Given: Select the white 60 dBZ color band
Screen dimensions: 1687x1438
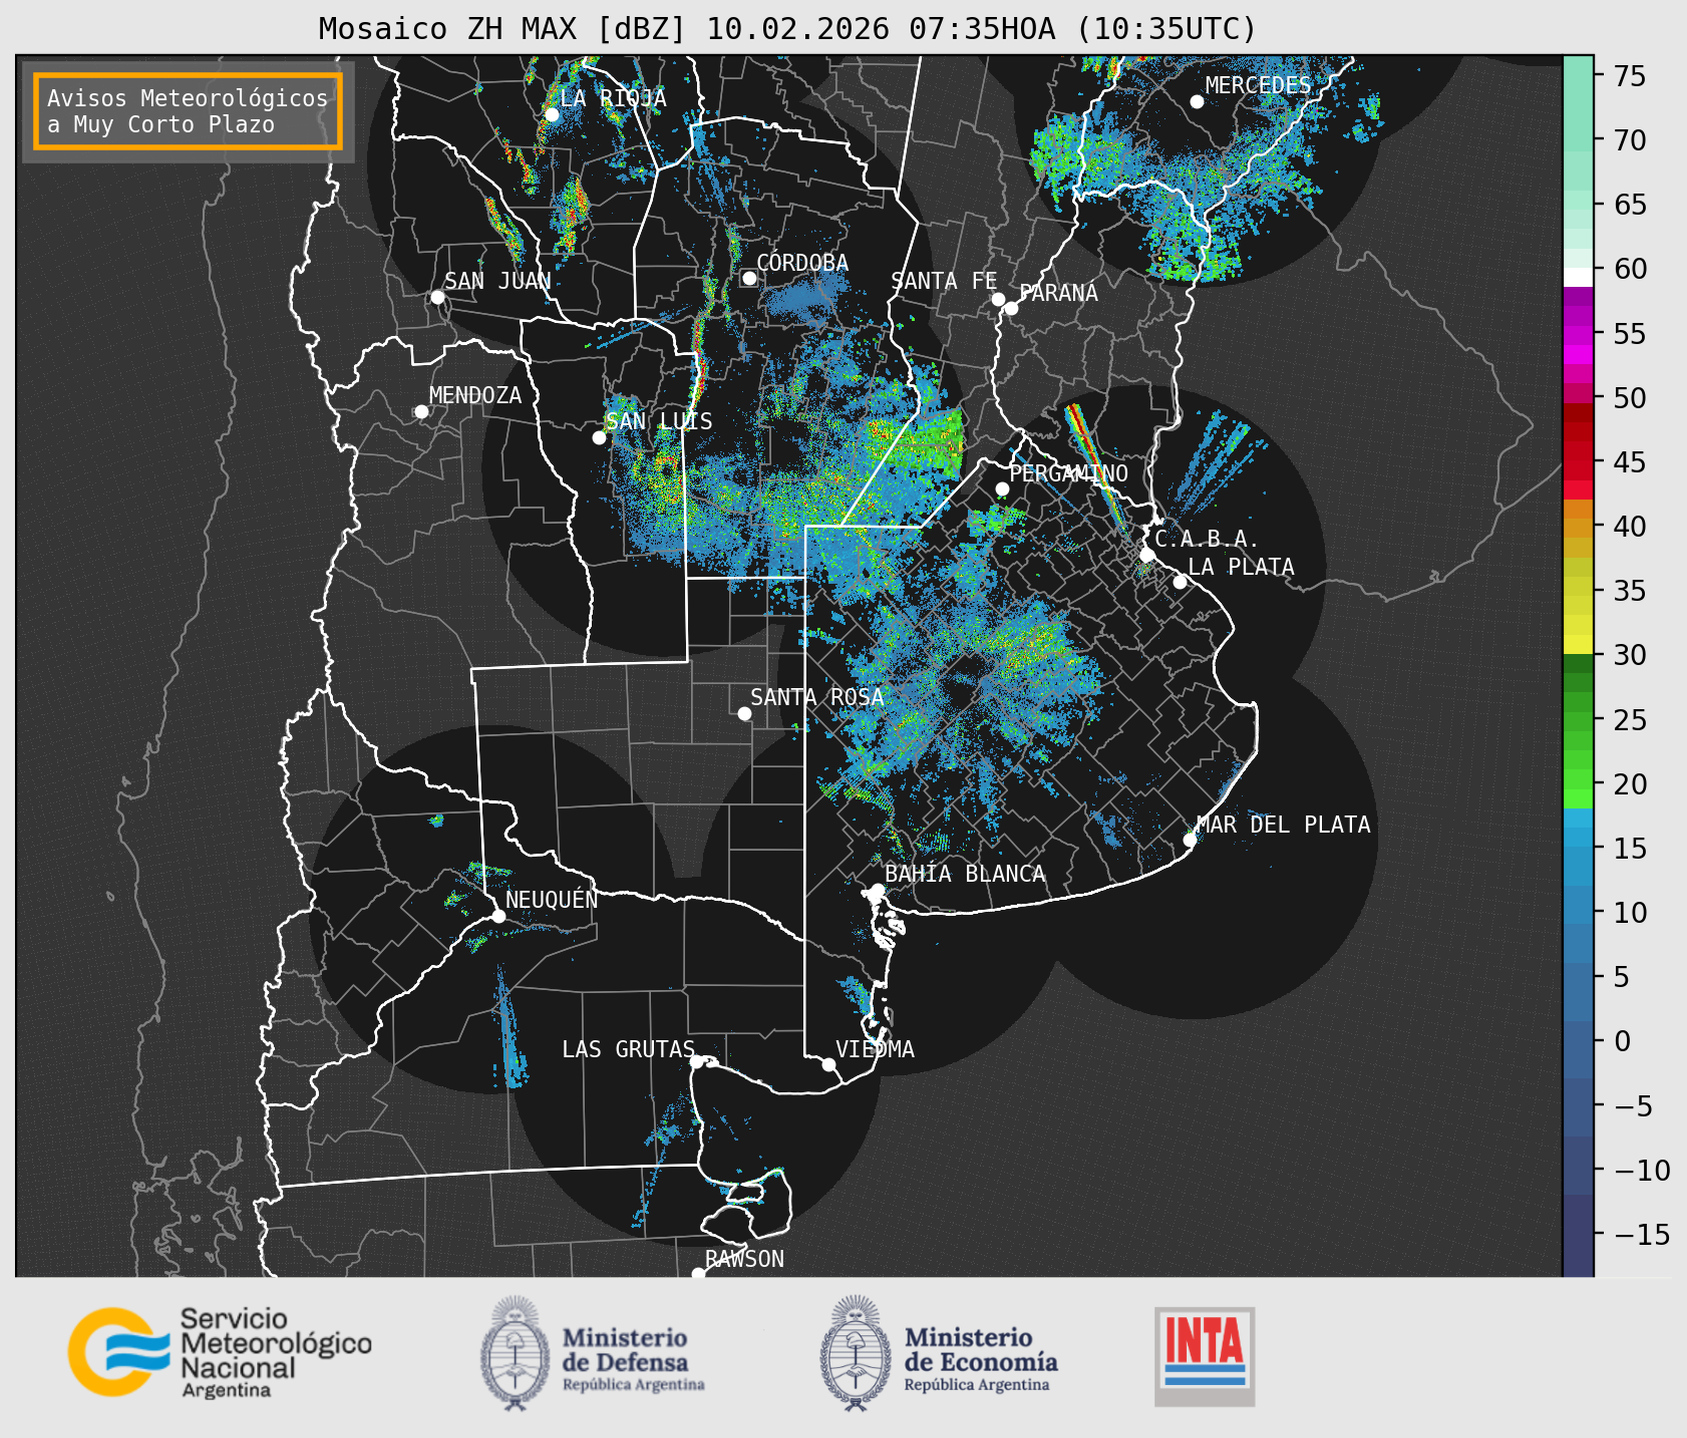Looking at the screenshot, I should [x=1578, y=277].
